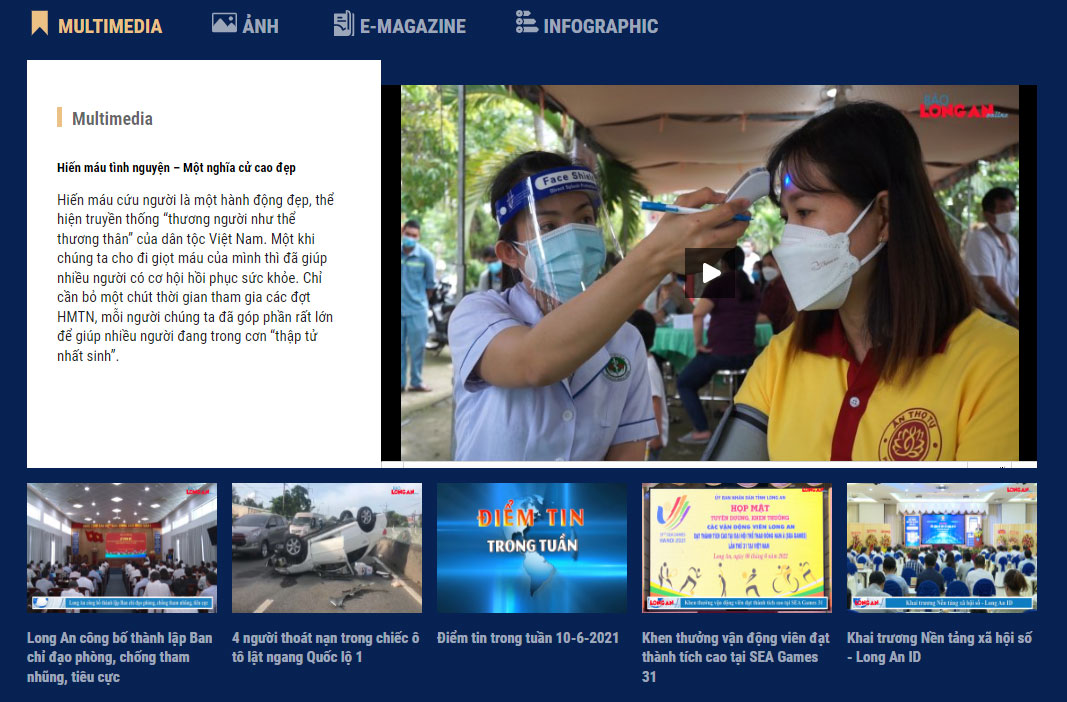Screen dimensions: 1067x702
Task: Click the bookmark icon beside MULTIMEDIA
Action: (x=39, y=23)
